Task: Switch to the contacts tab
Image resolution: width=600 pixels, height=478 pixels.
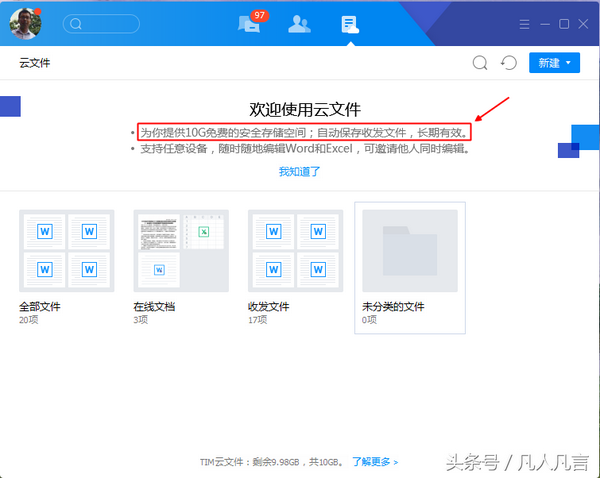Action: click(299, 24)
